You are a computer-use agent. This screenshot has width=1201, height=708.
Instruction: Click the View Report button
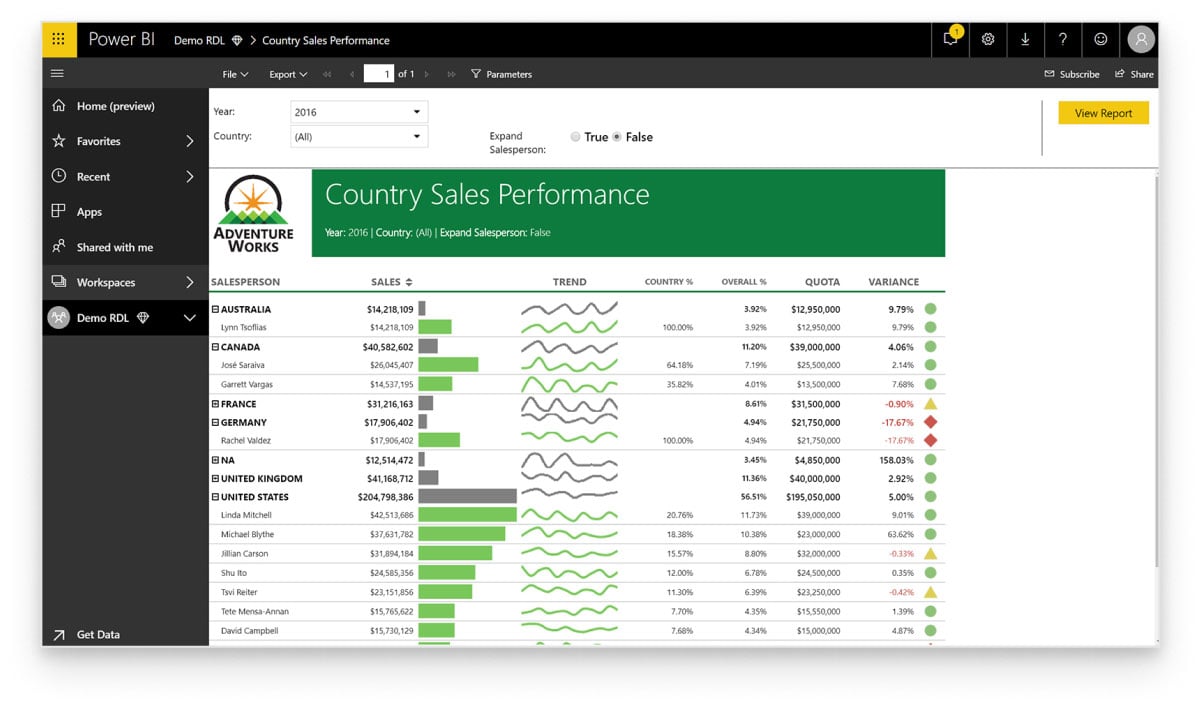click(1103, 113)
